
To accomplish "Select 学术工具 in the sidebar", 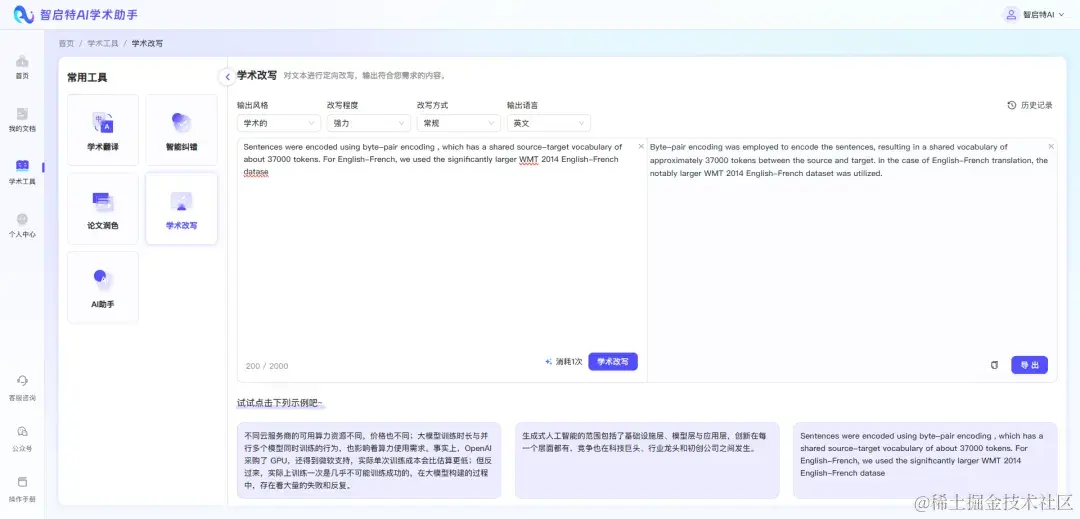I will coord(22,173).
